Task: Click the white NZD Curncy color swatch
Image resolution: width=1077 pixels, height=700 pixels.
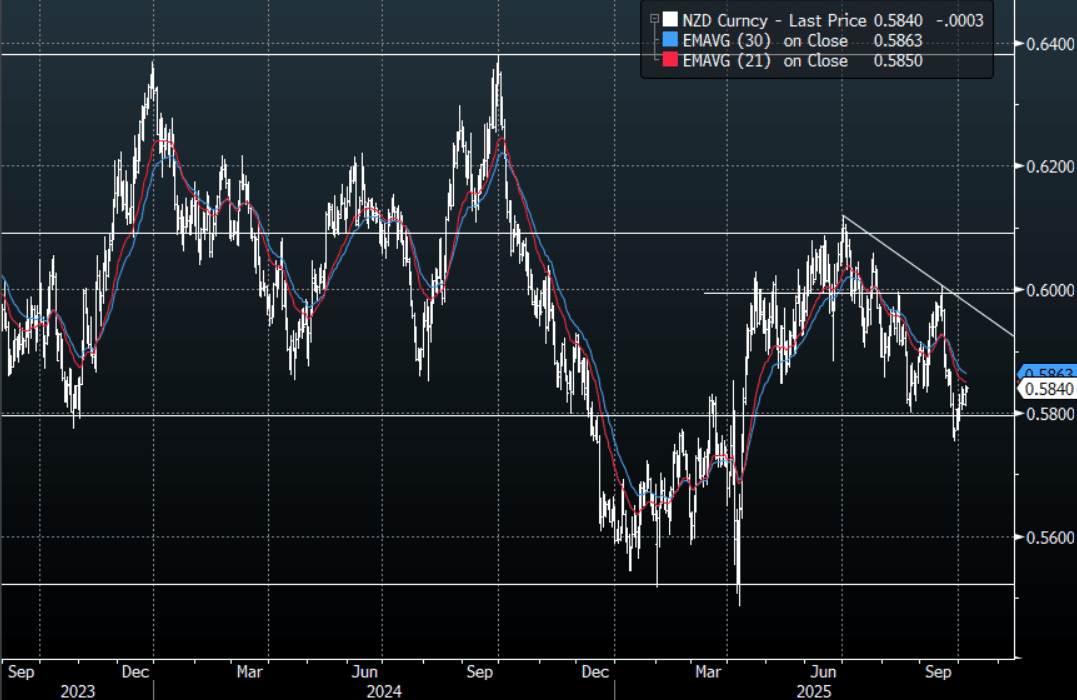Action: [x=669, y=19]
